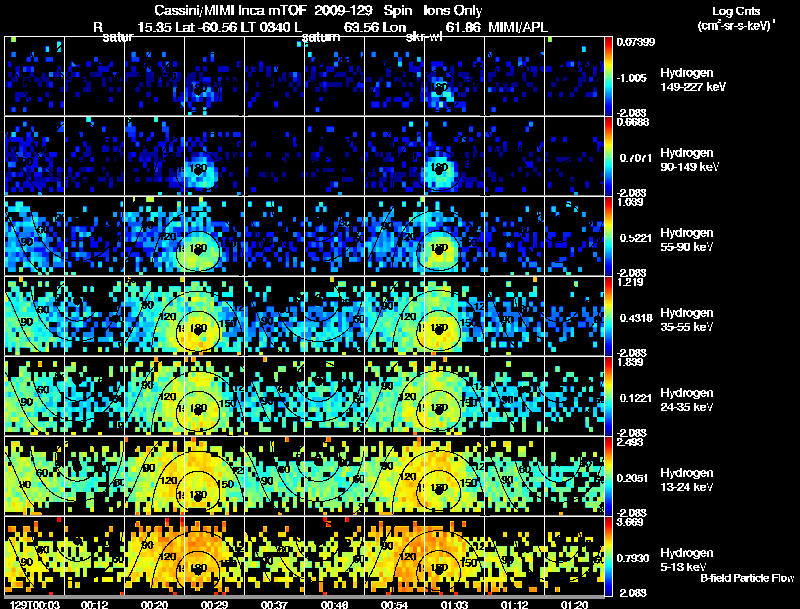Open the 129T00:03 panel in Hydrogen 13-24 keV row
800x609 pixels.
[x=34, y=477]
